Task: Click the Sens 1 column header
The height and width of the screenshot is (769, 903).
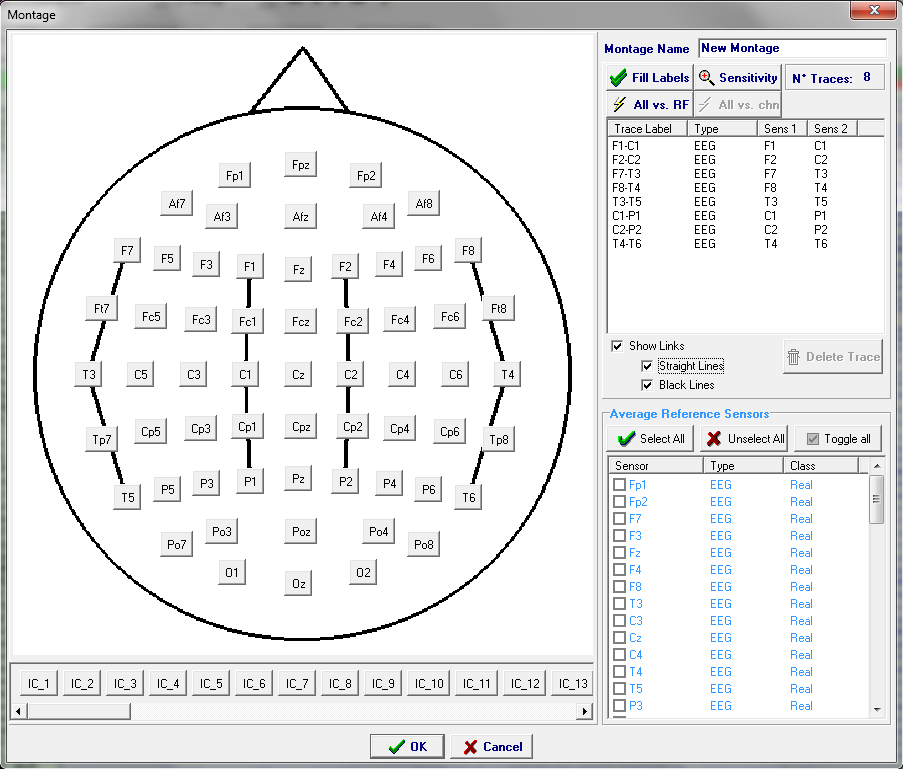Action: click(x=781, y=128)
